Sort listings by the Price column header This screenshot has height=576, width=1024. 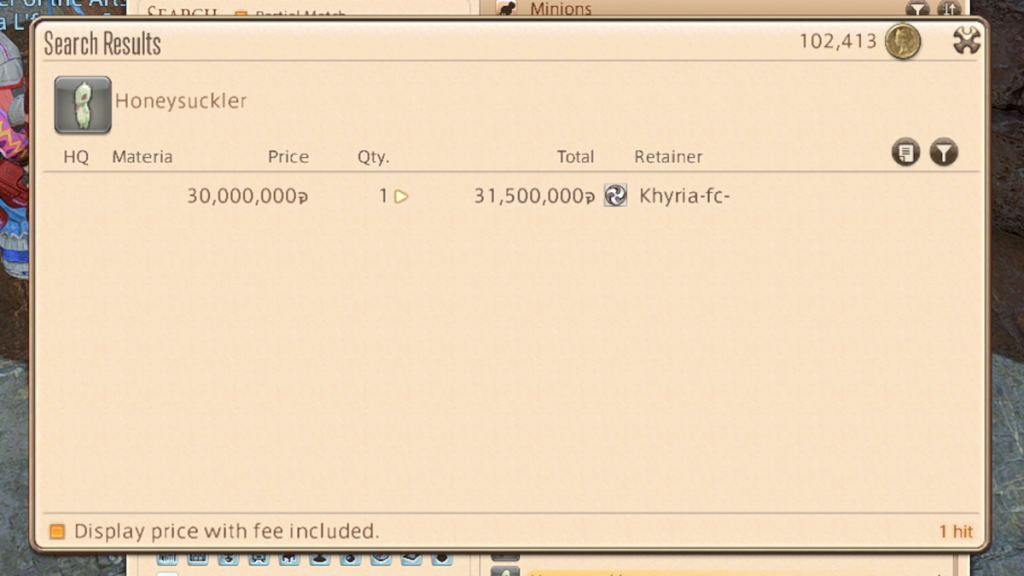(288, 157)
